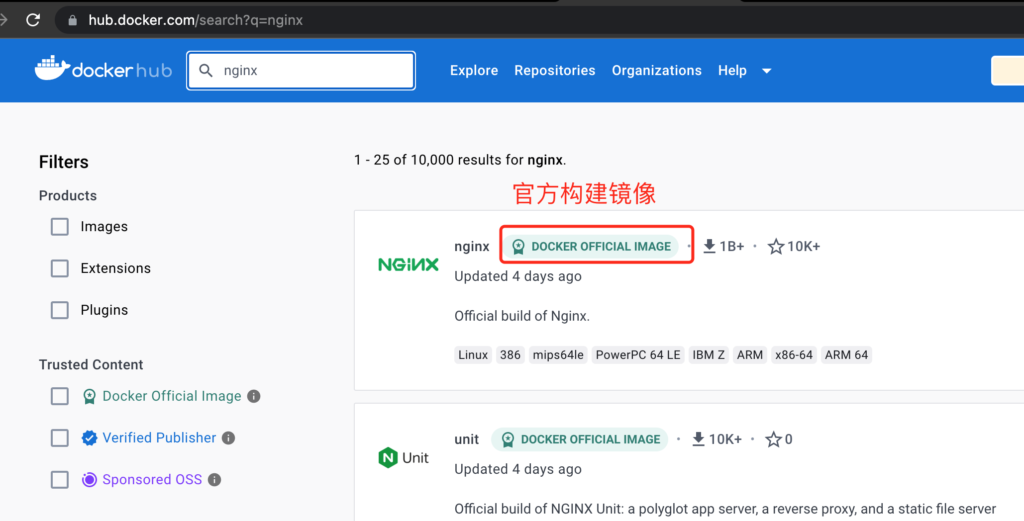
Task: Click the 386 architecture tag
Action: click(x=510, y=355)
